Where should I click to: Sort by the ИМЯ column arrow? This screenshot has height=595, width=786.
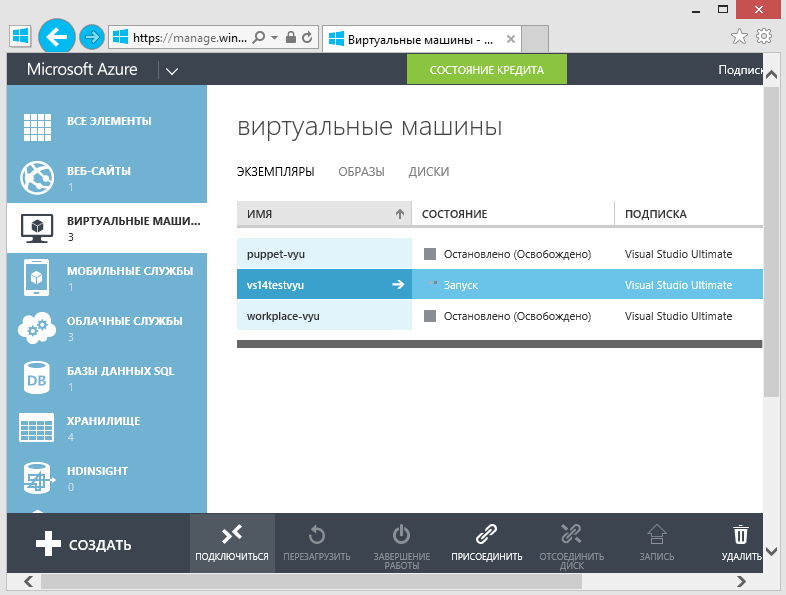pos(400,214)
